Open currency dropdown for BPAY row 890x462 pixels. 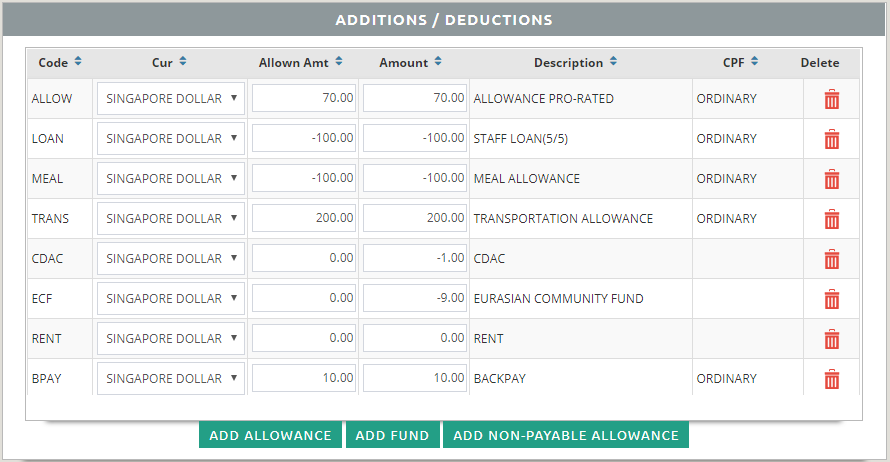coord(171,378)
